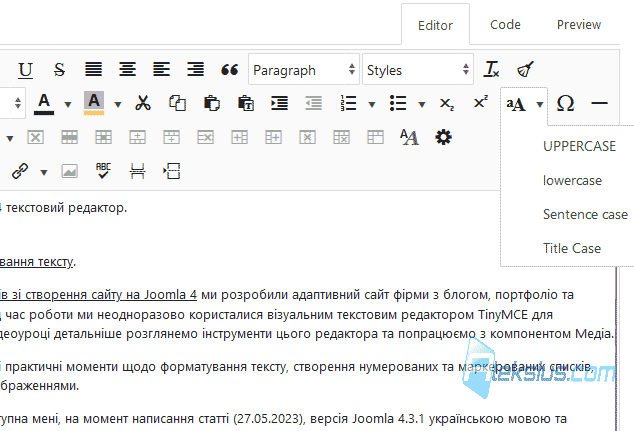634x431 pixels.
Task: Click the Blockquote icon
Action: click(x=230, y=70)
